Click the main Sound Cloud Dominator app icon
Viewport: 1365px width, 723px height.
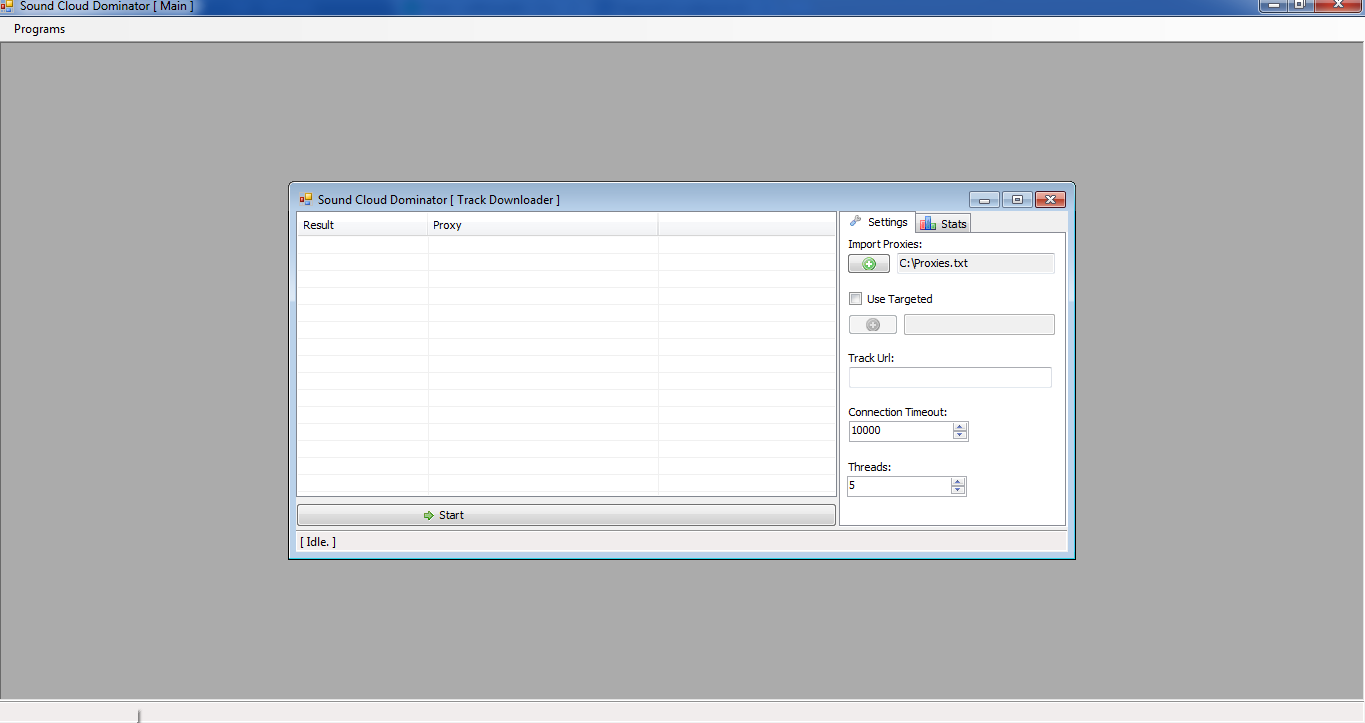[x=7, y=6]
